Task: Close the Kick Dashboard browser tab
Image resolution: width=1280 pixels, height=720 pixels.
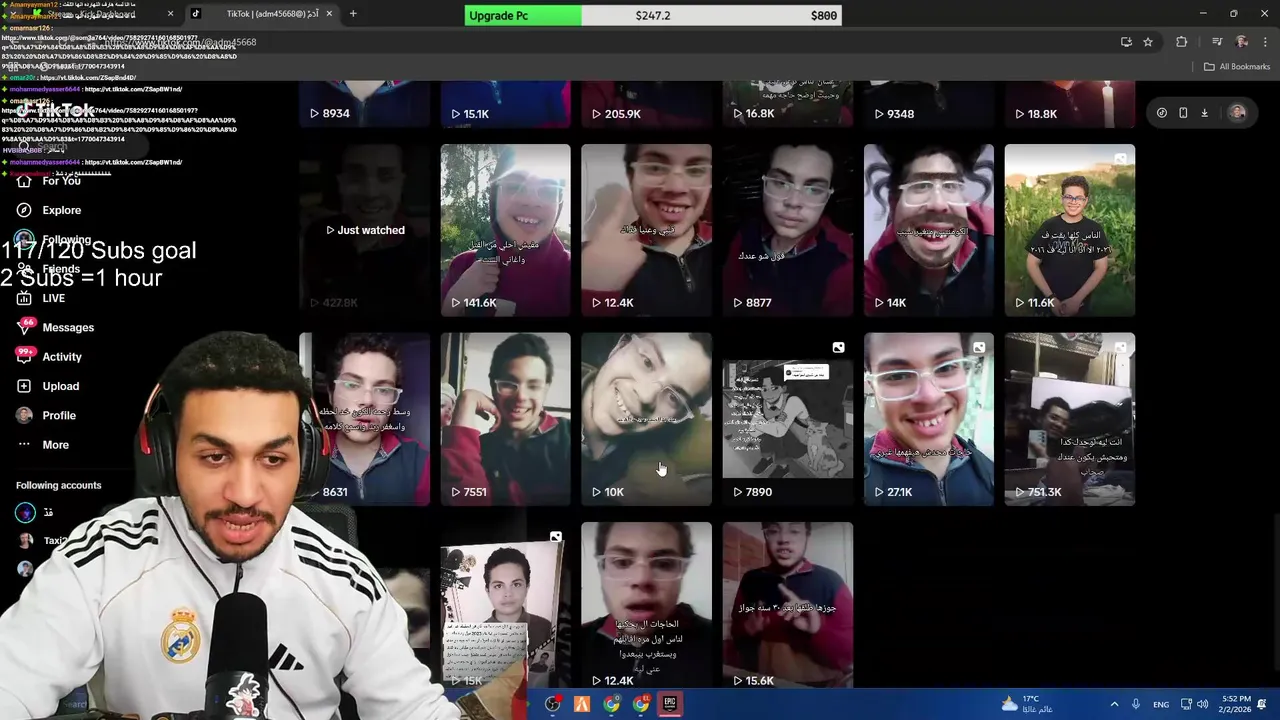Action: tap(170, 14)
